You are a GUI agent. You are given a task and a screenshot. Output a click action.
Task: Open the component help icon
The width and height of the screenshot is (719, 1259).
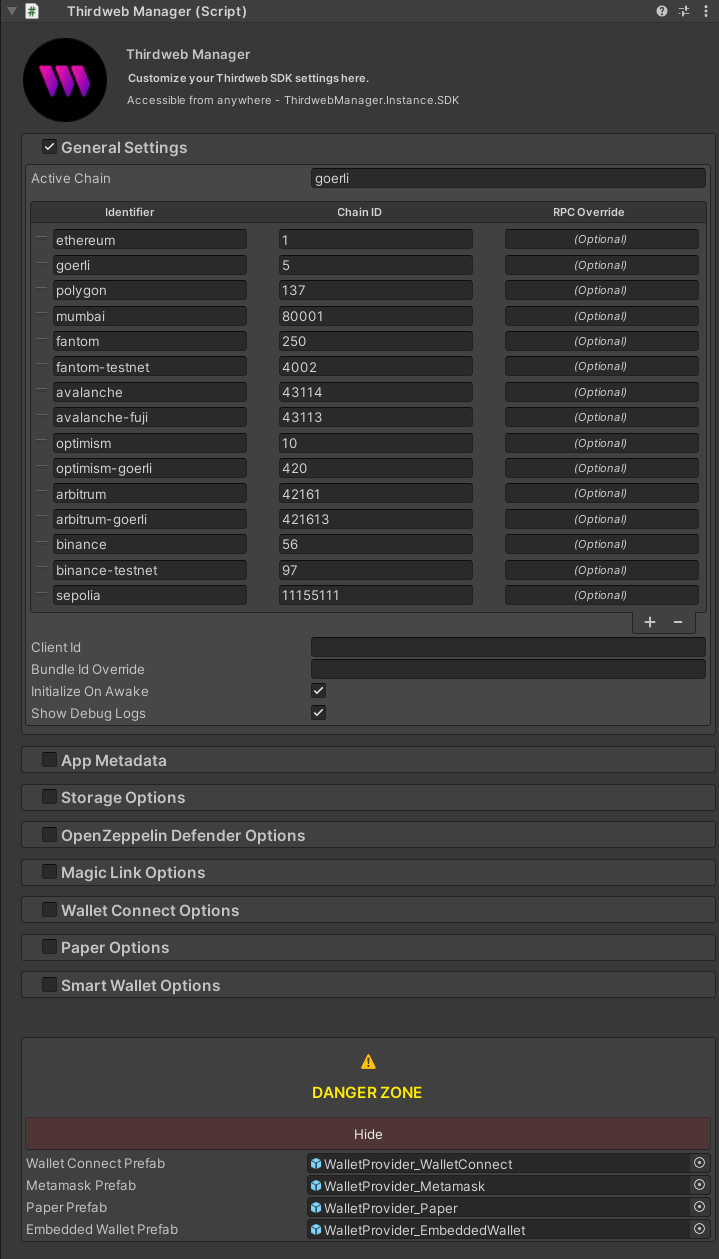[662, 11]
